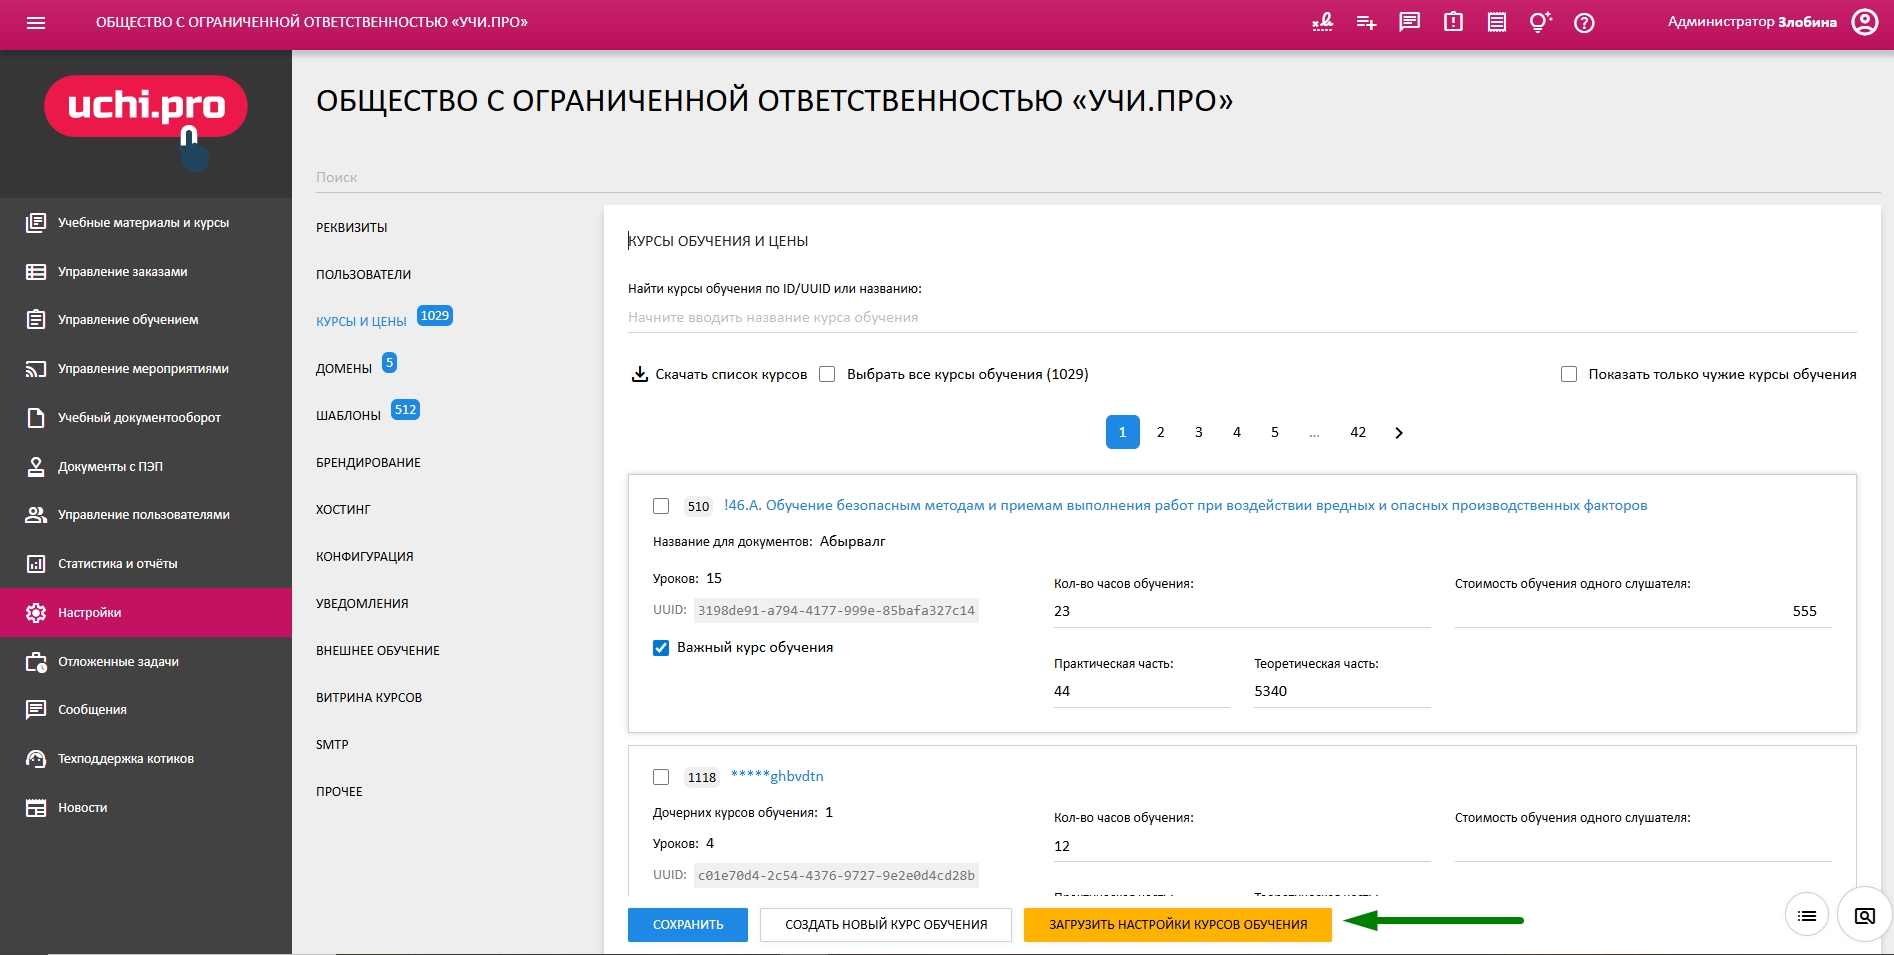Click ЗАГРУЗИТЬ НАСТРОЙКИ КУРСОВ ОБУЧЕНИЯ

1178,925
